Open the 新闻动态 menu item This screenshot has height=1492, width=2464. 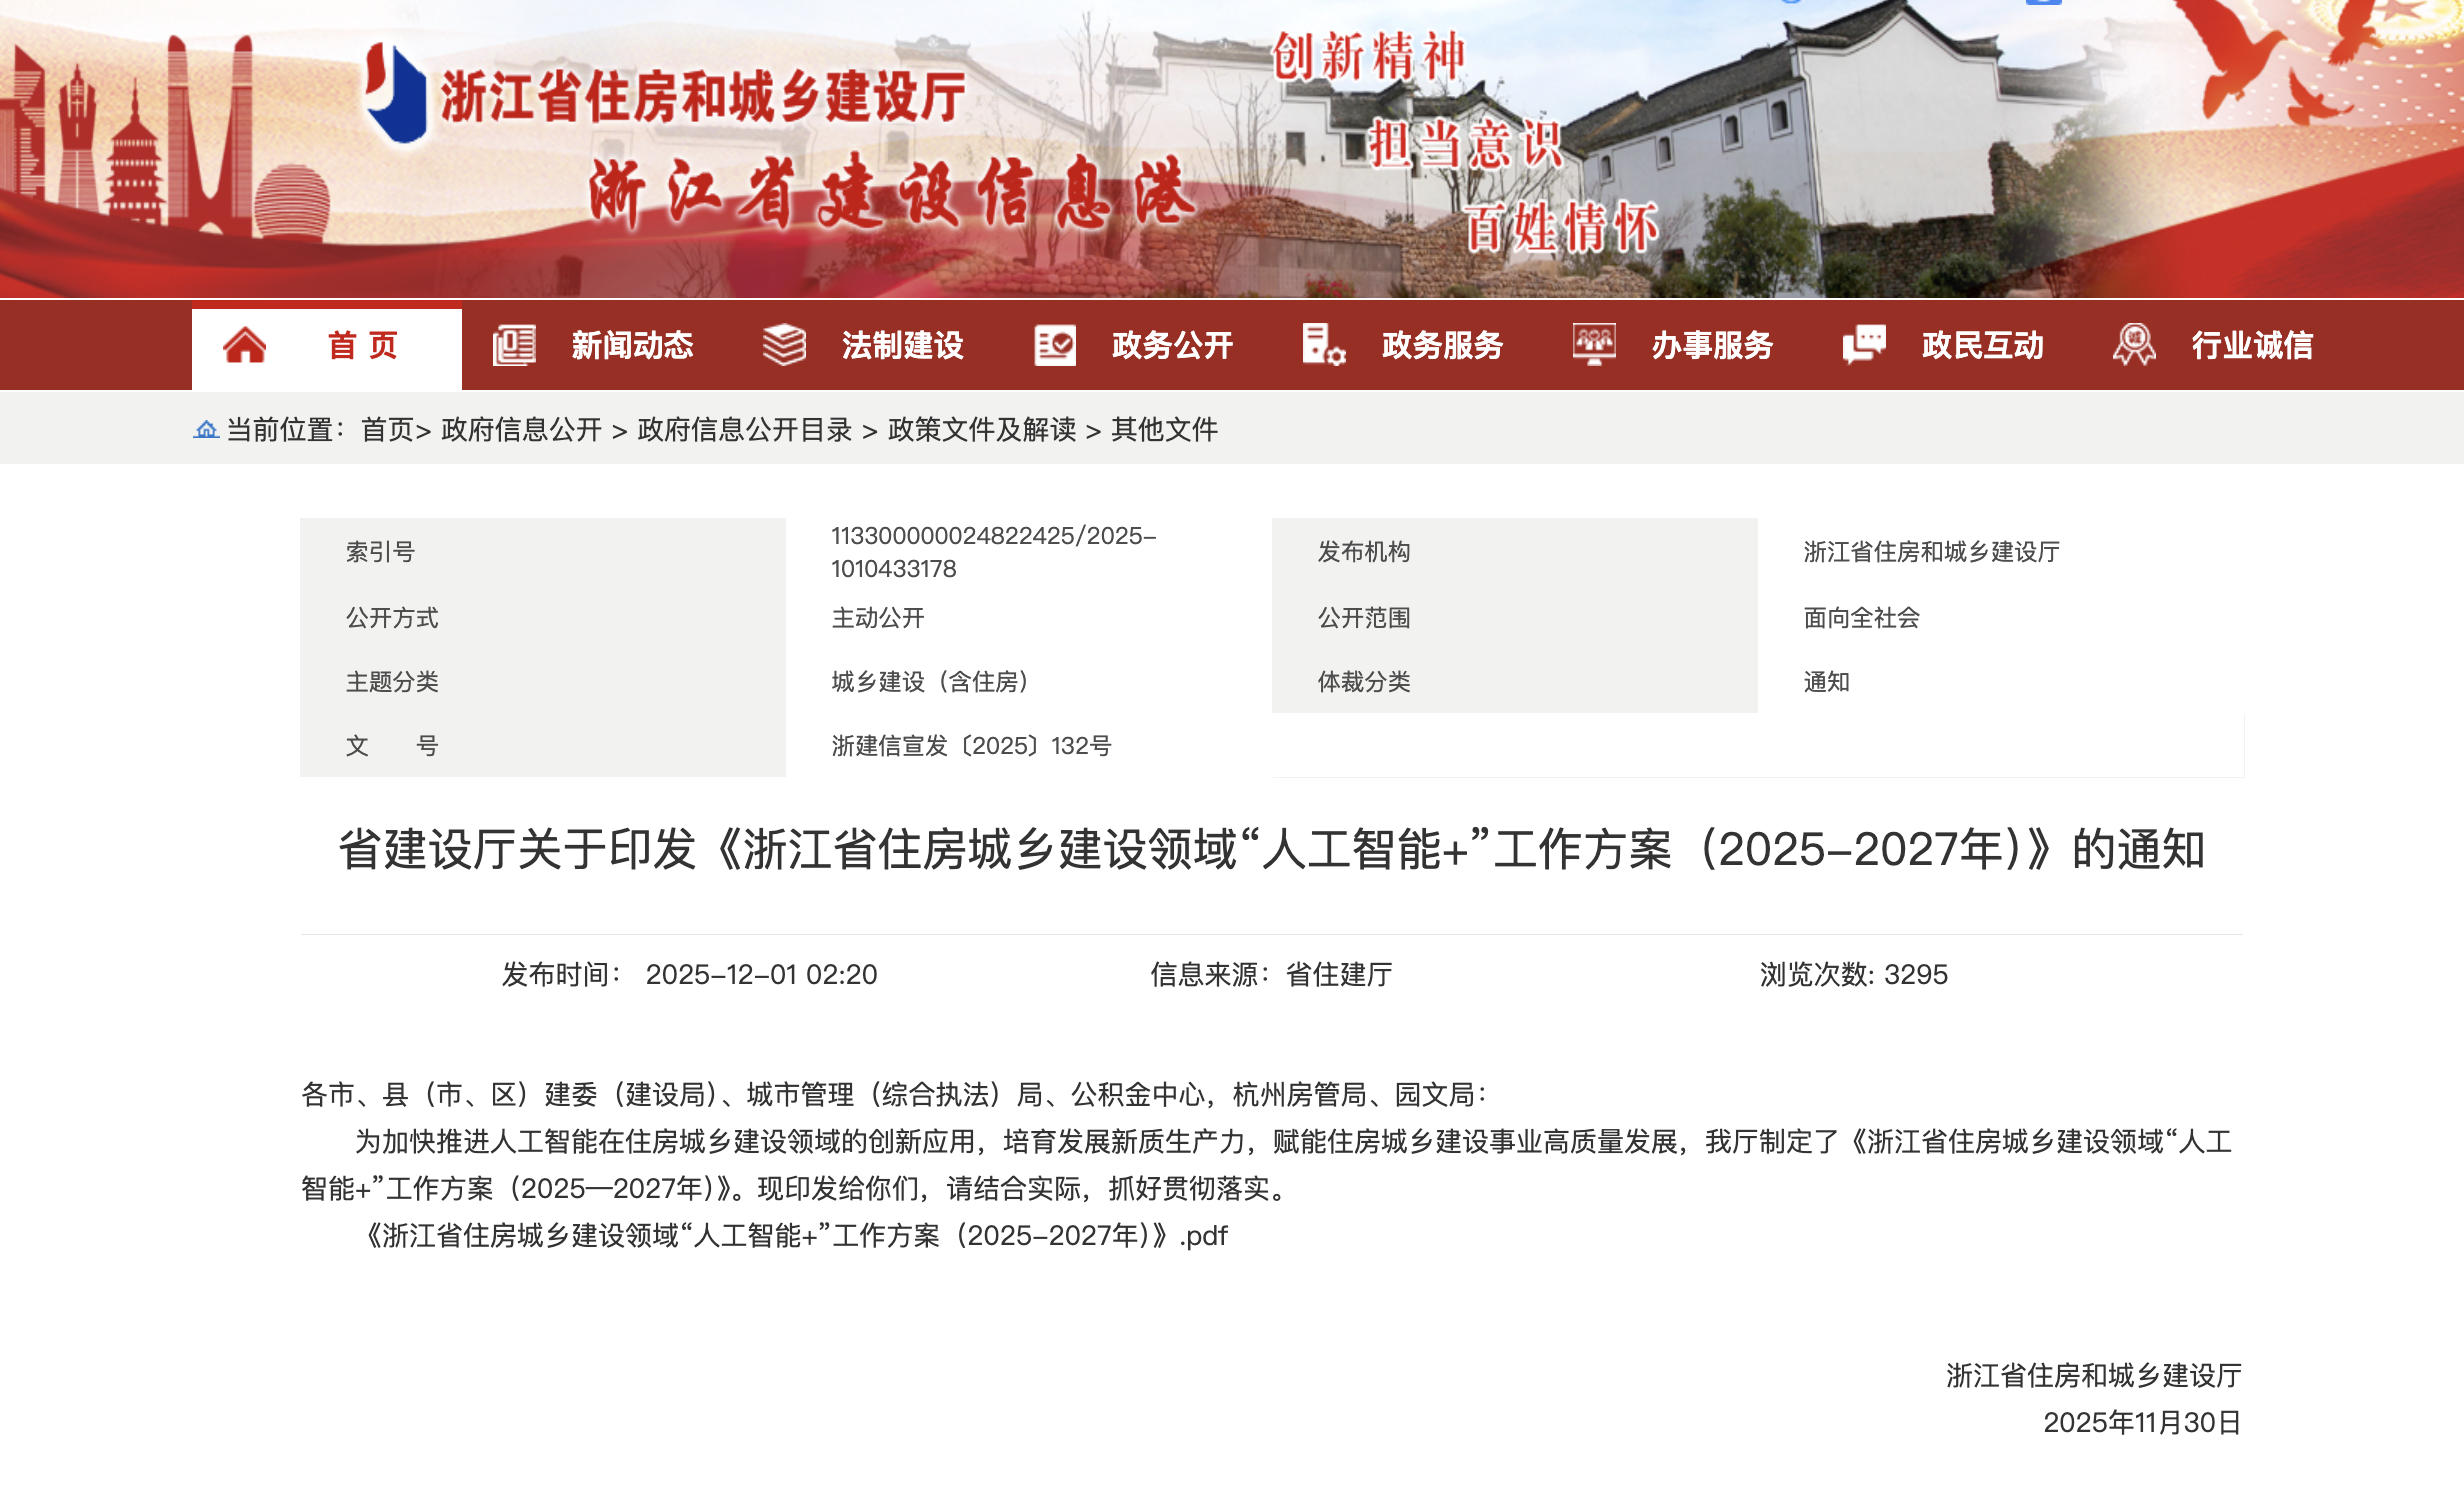coord(632,346)
